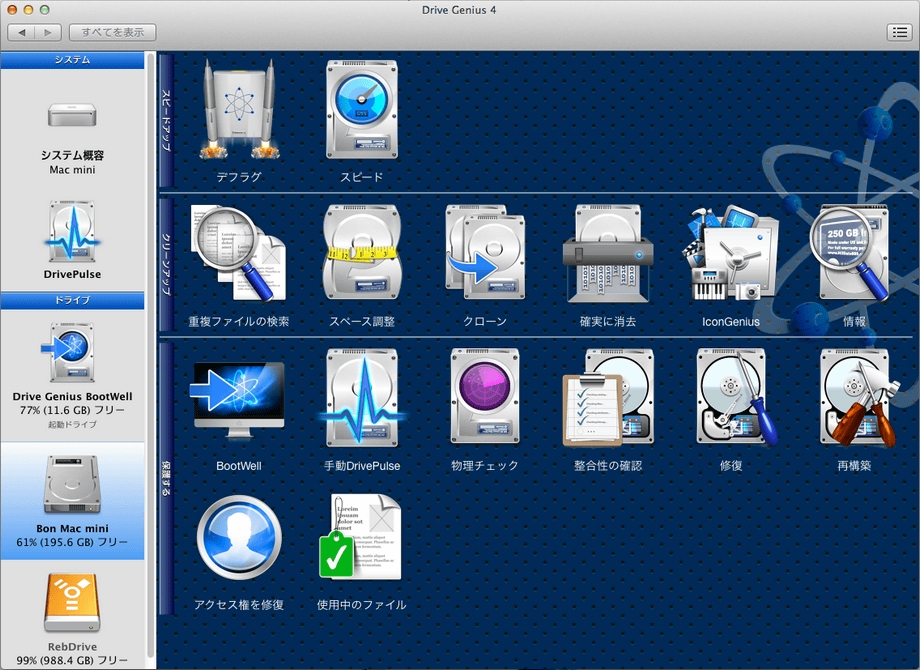Screen dimensions: 920x670
Task: Select the 修復 screwdriver repair icon
Action: click(x=737, y=397)
